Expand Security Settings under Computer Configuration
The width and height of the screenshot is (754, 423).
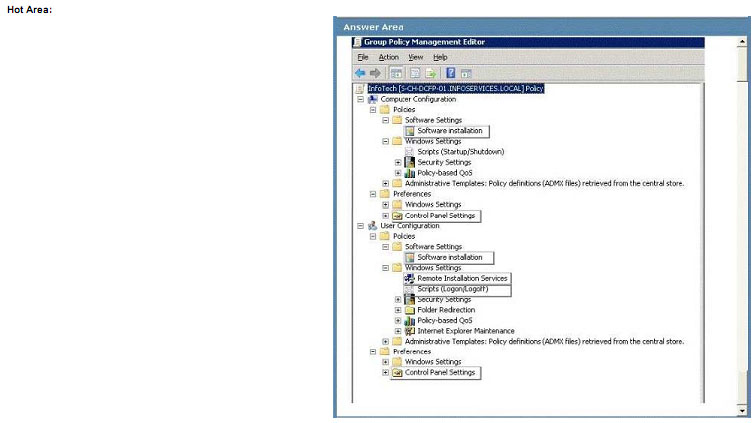[x=398, y=162]
